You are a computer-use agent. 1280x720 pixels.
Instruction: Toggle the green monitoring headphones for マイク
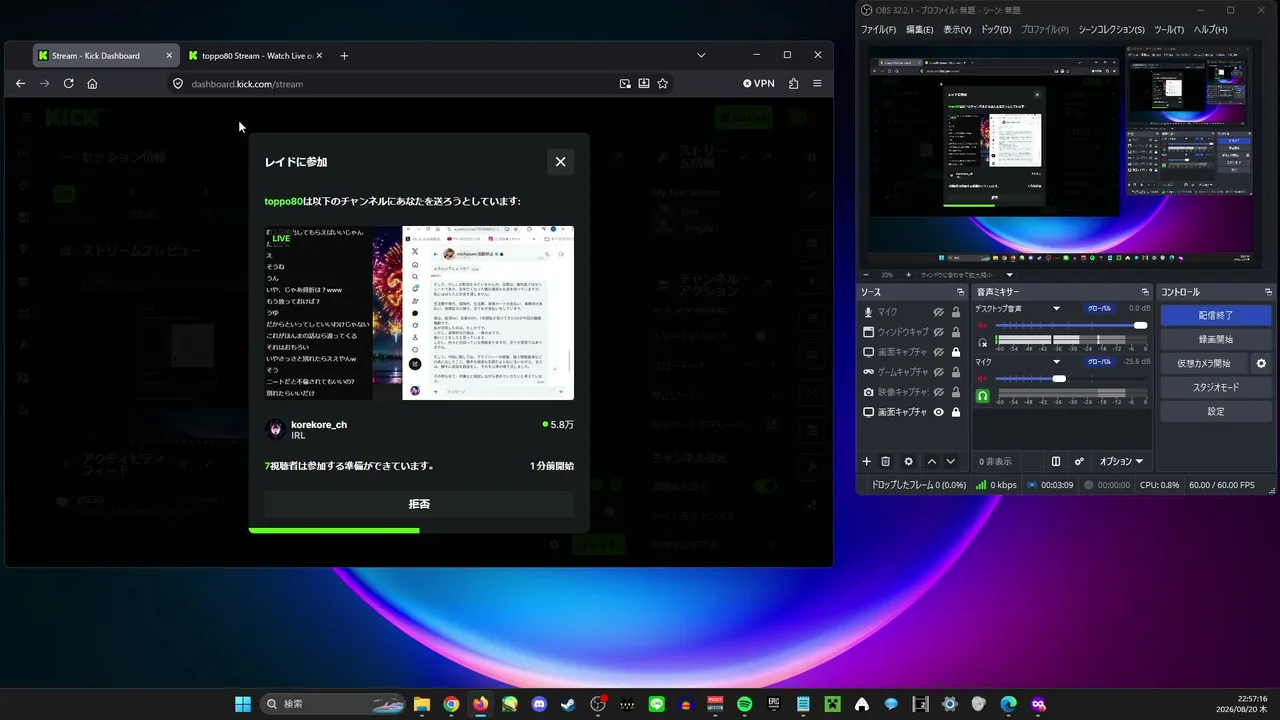[x=983, y=395]
